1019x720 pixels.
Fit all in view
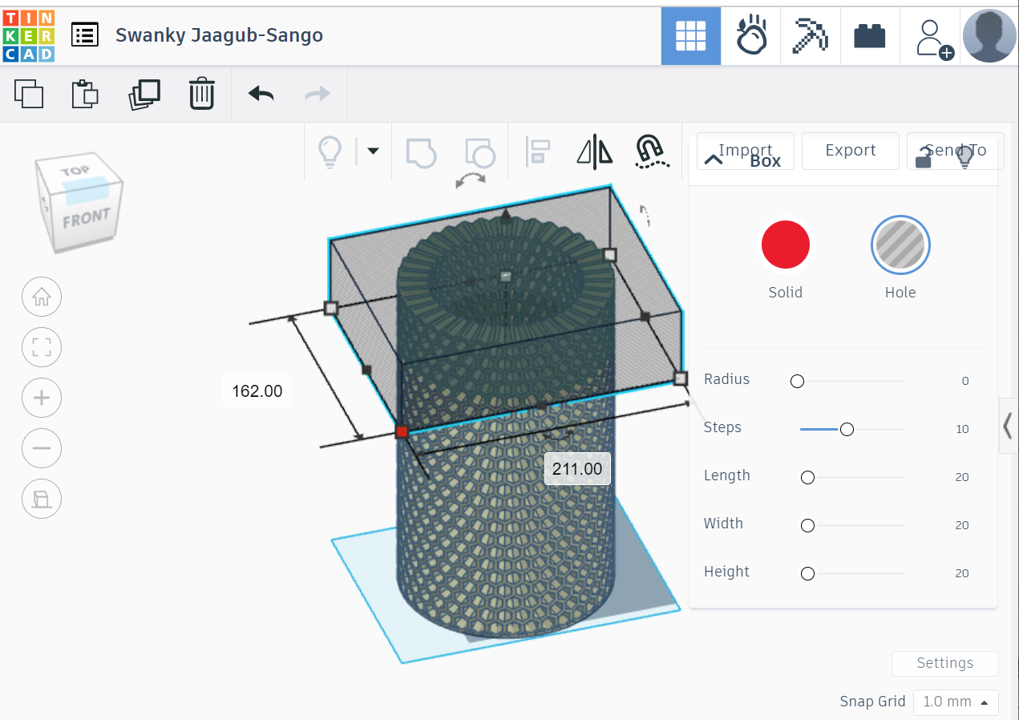[42, 347]
